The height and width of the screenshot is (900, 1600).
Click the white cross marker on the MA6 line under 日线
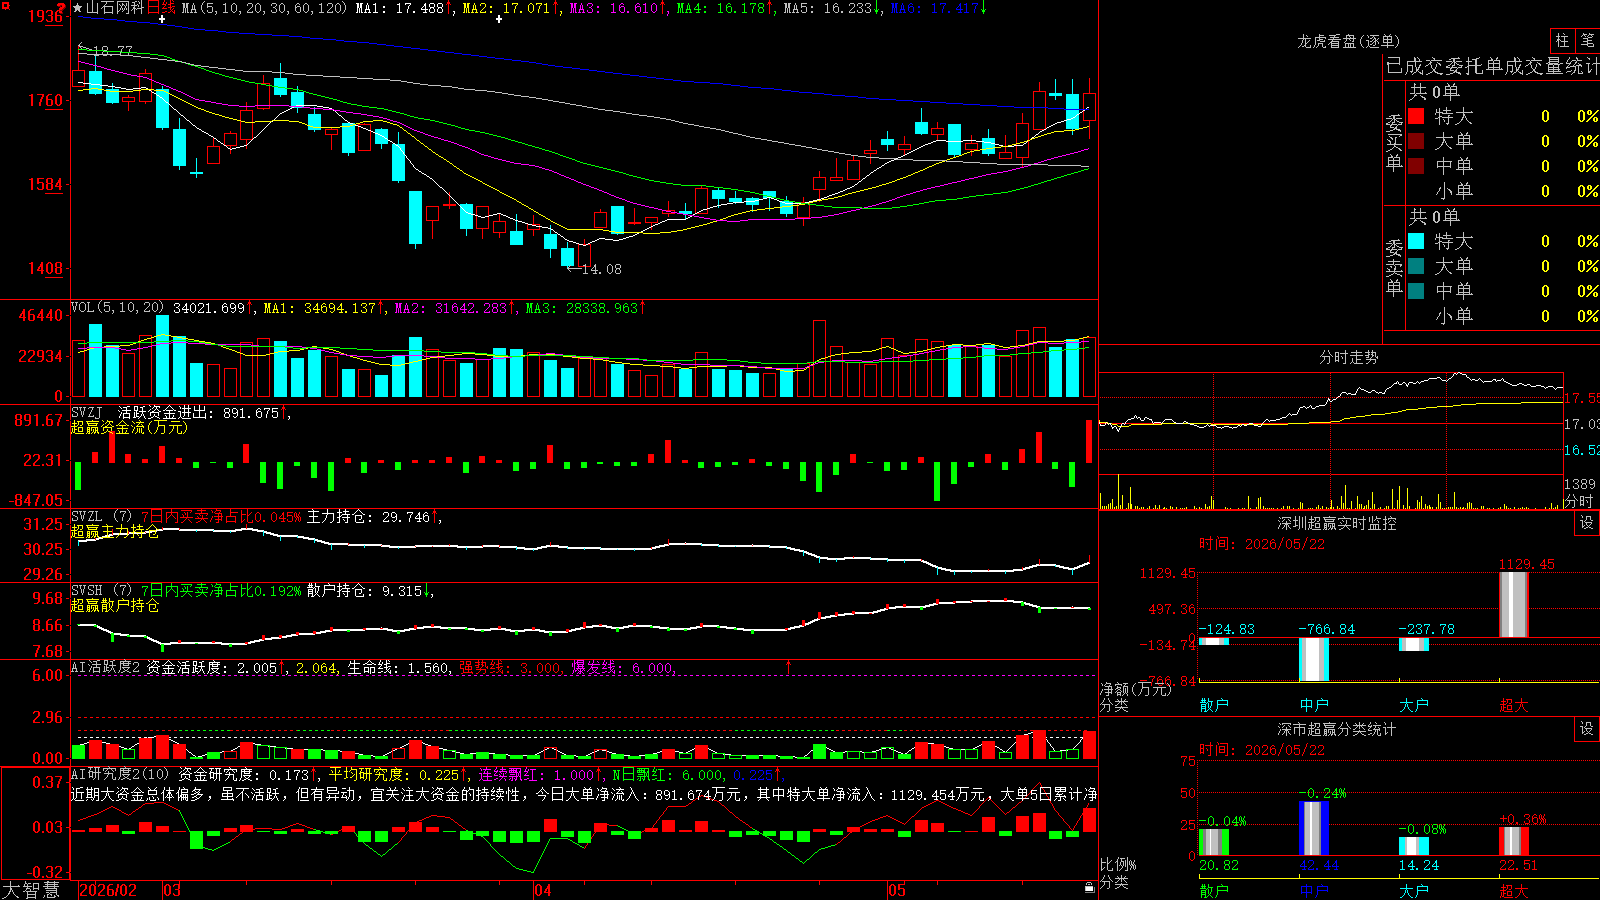coord(162,20)
